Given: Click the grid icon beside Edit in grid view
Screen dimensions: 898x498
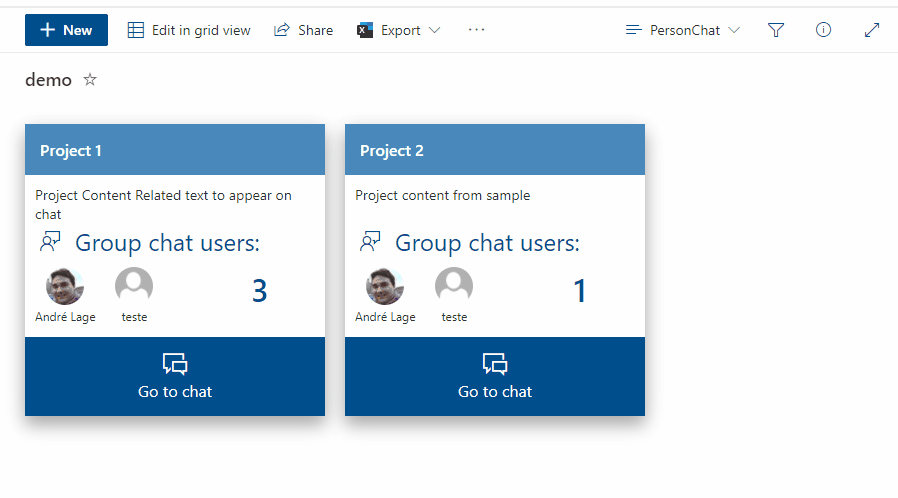Looking at the screenshot, I should 136,30.
